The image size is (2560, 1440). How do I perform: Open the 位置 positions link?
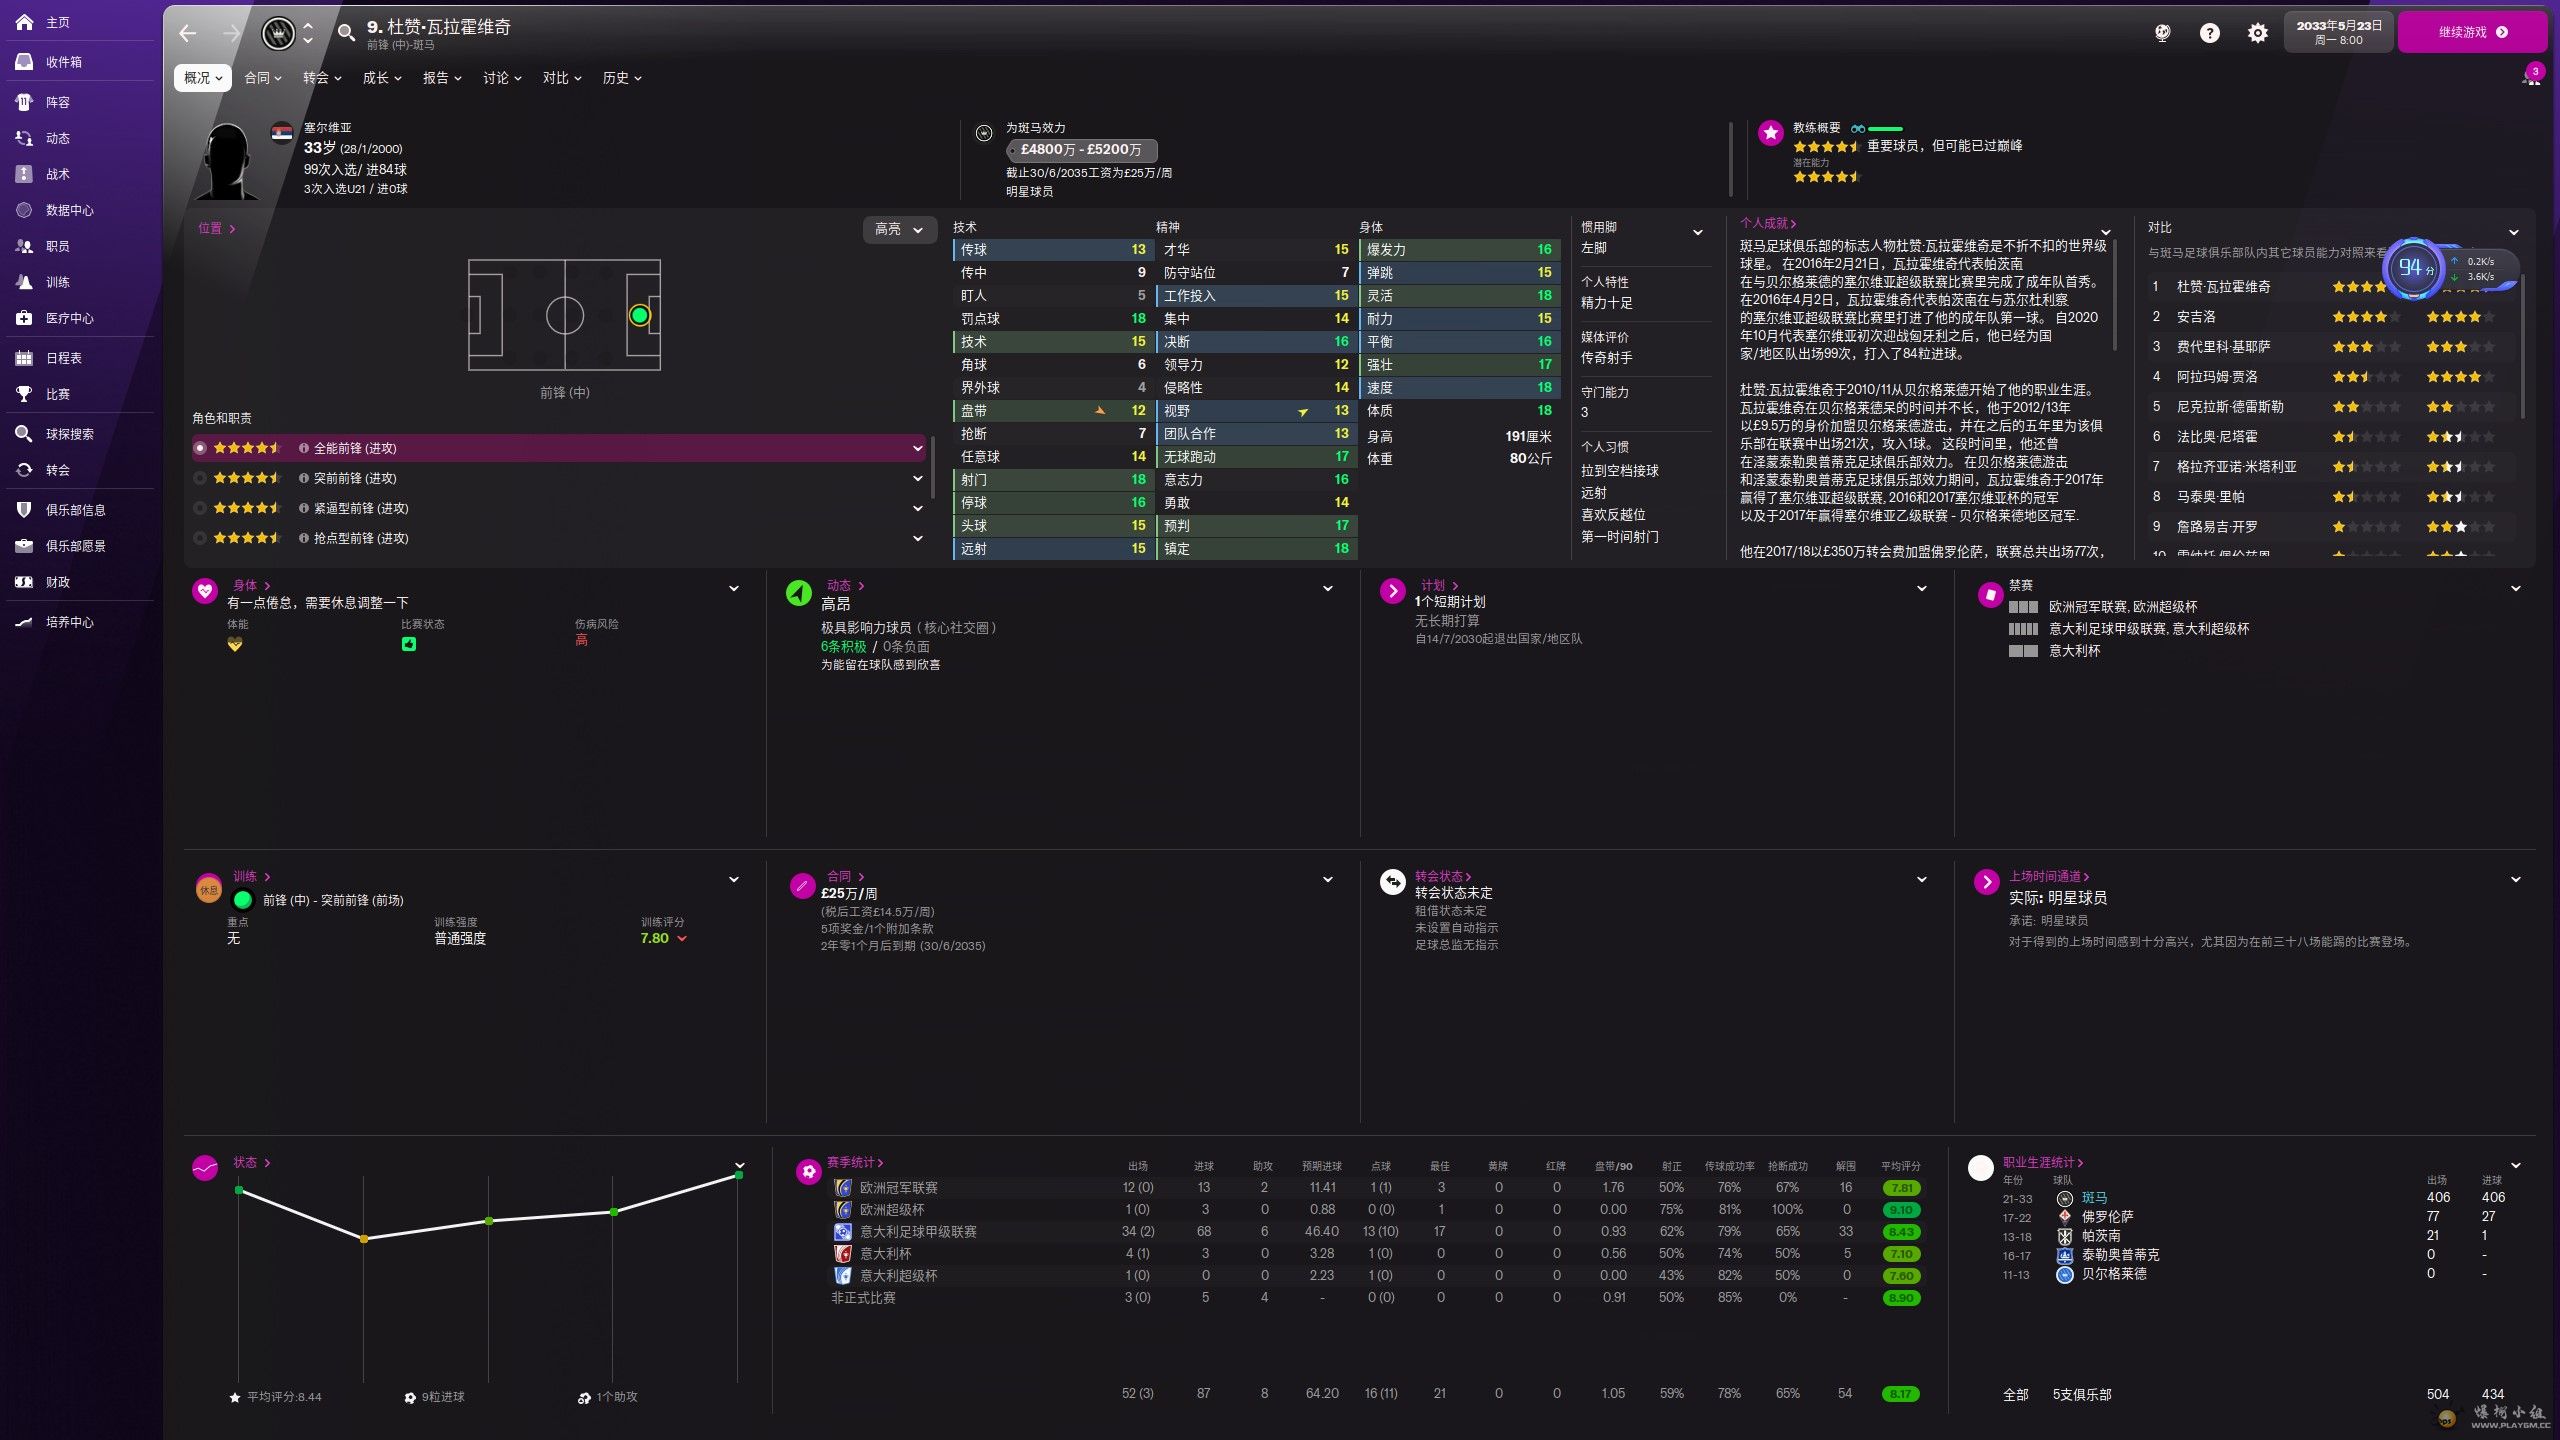216,228
